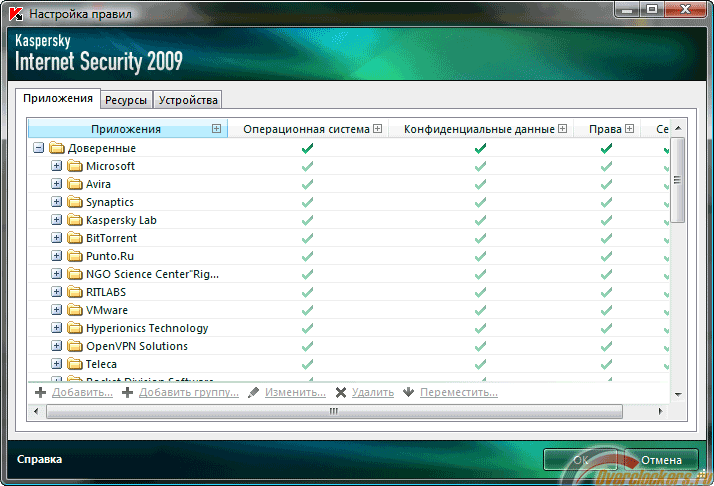
Task: Toggle Конфиденциальные данные checkmark for Avira
Action: tap(480, 184)
